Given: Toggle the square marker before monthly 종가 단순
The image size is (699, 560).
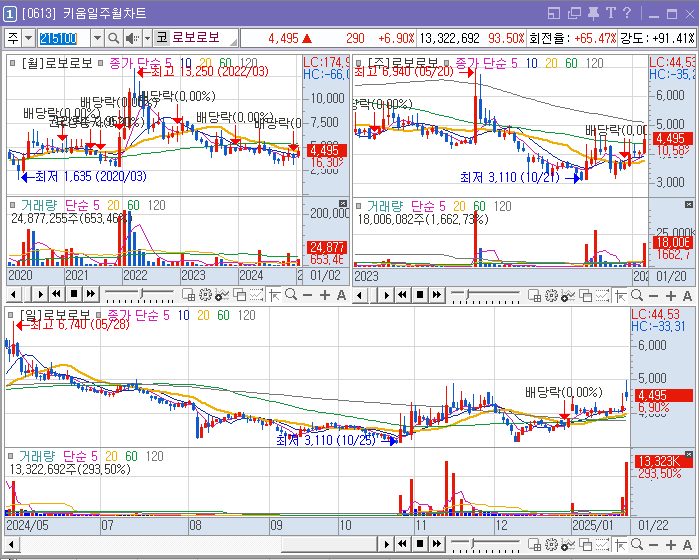Looking at the screenshot, I should click(101, 63).
